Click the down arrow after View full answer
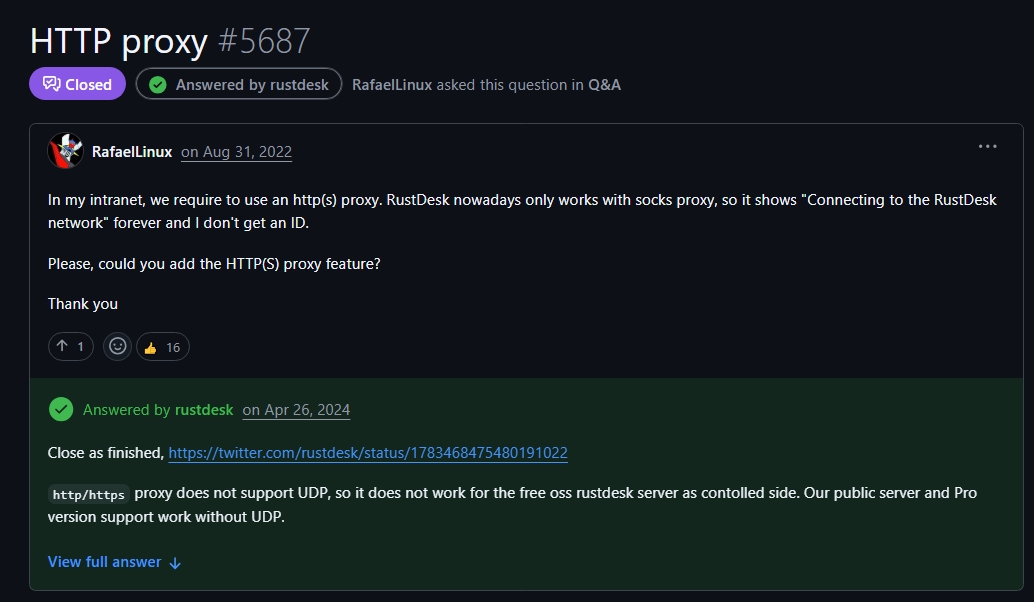1034x602 pixels. click(175, 563)
